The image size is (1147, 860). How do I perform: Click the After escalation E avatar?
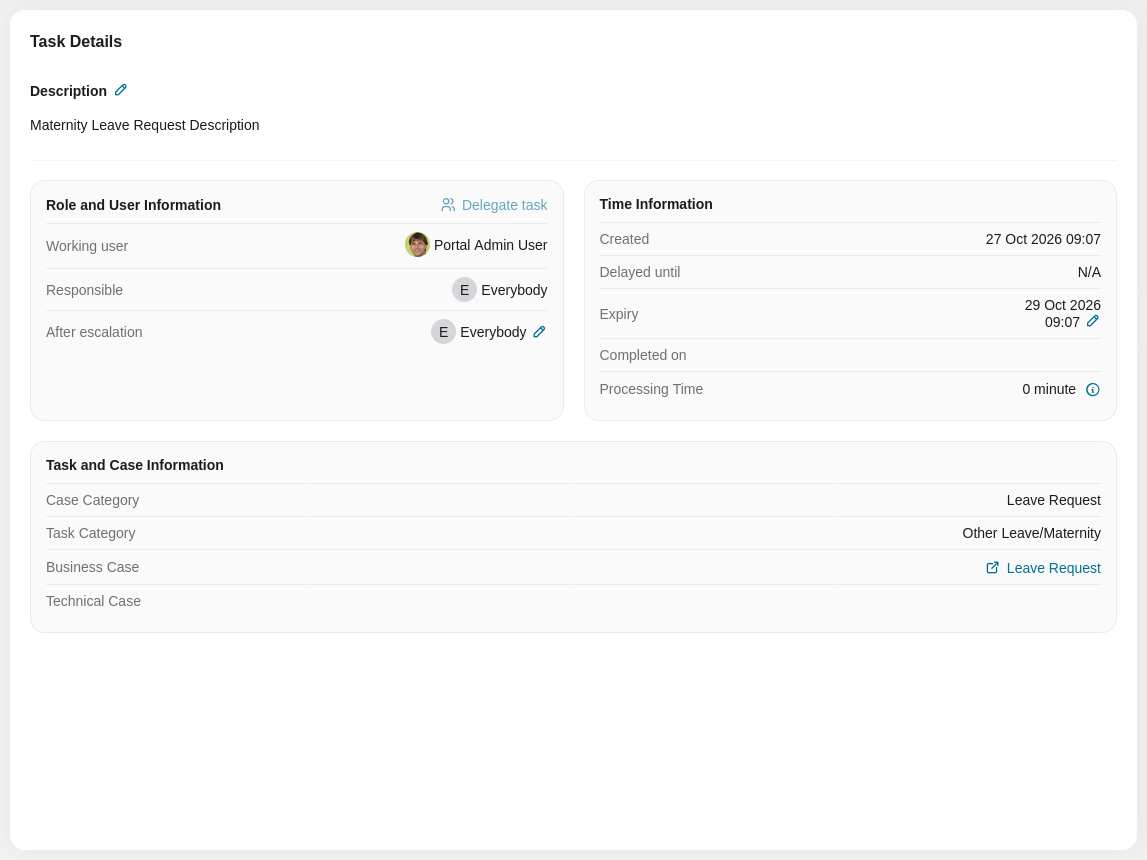pos(443,332)
